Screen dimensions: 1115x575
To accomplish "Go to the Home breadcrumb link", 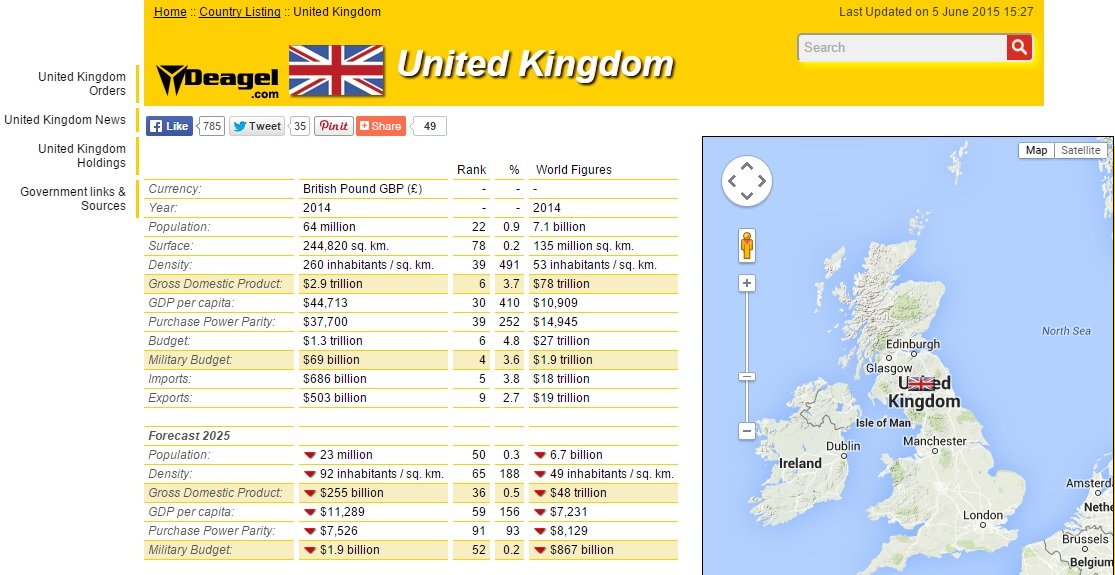I will pyautogui.click(x=170, y=11).
